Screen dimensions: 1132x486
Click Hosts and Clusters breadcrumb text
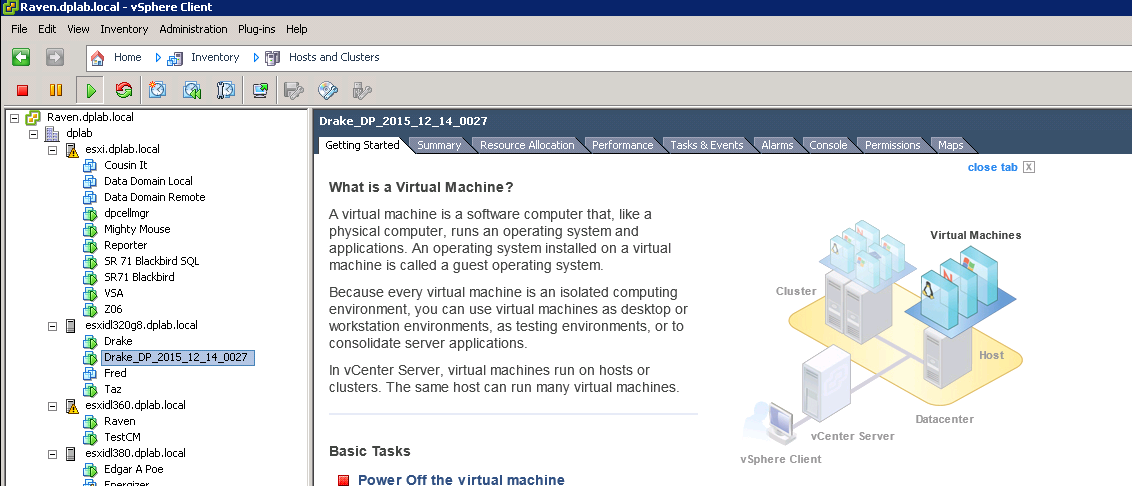click(334, 57)
